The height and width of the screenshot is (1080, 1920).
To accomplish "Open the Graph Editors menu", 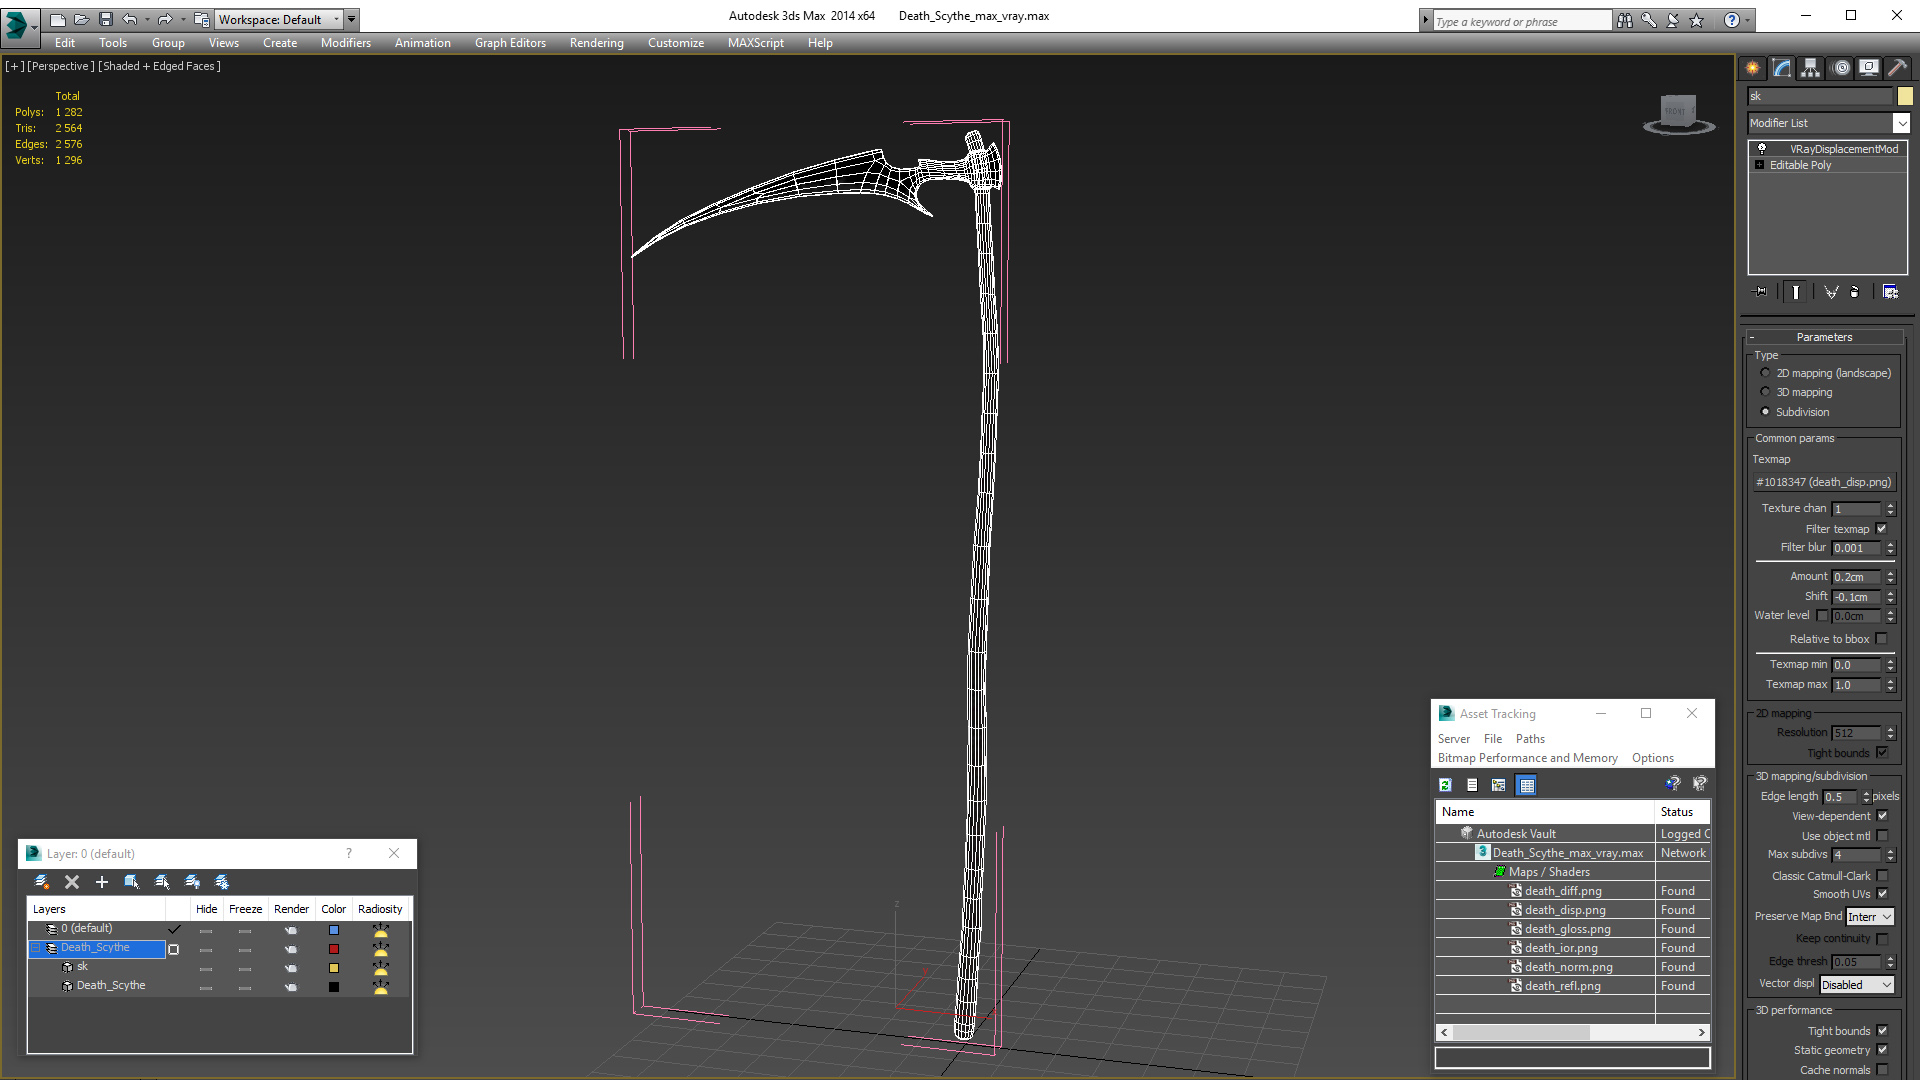I will (510, 43).
